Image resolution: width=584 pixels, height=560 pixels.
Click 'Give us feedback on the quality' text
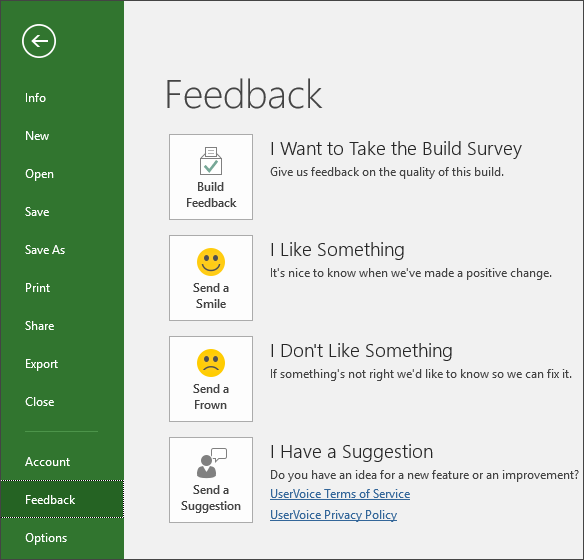pos(387,172)
